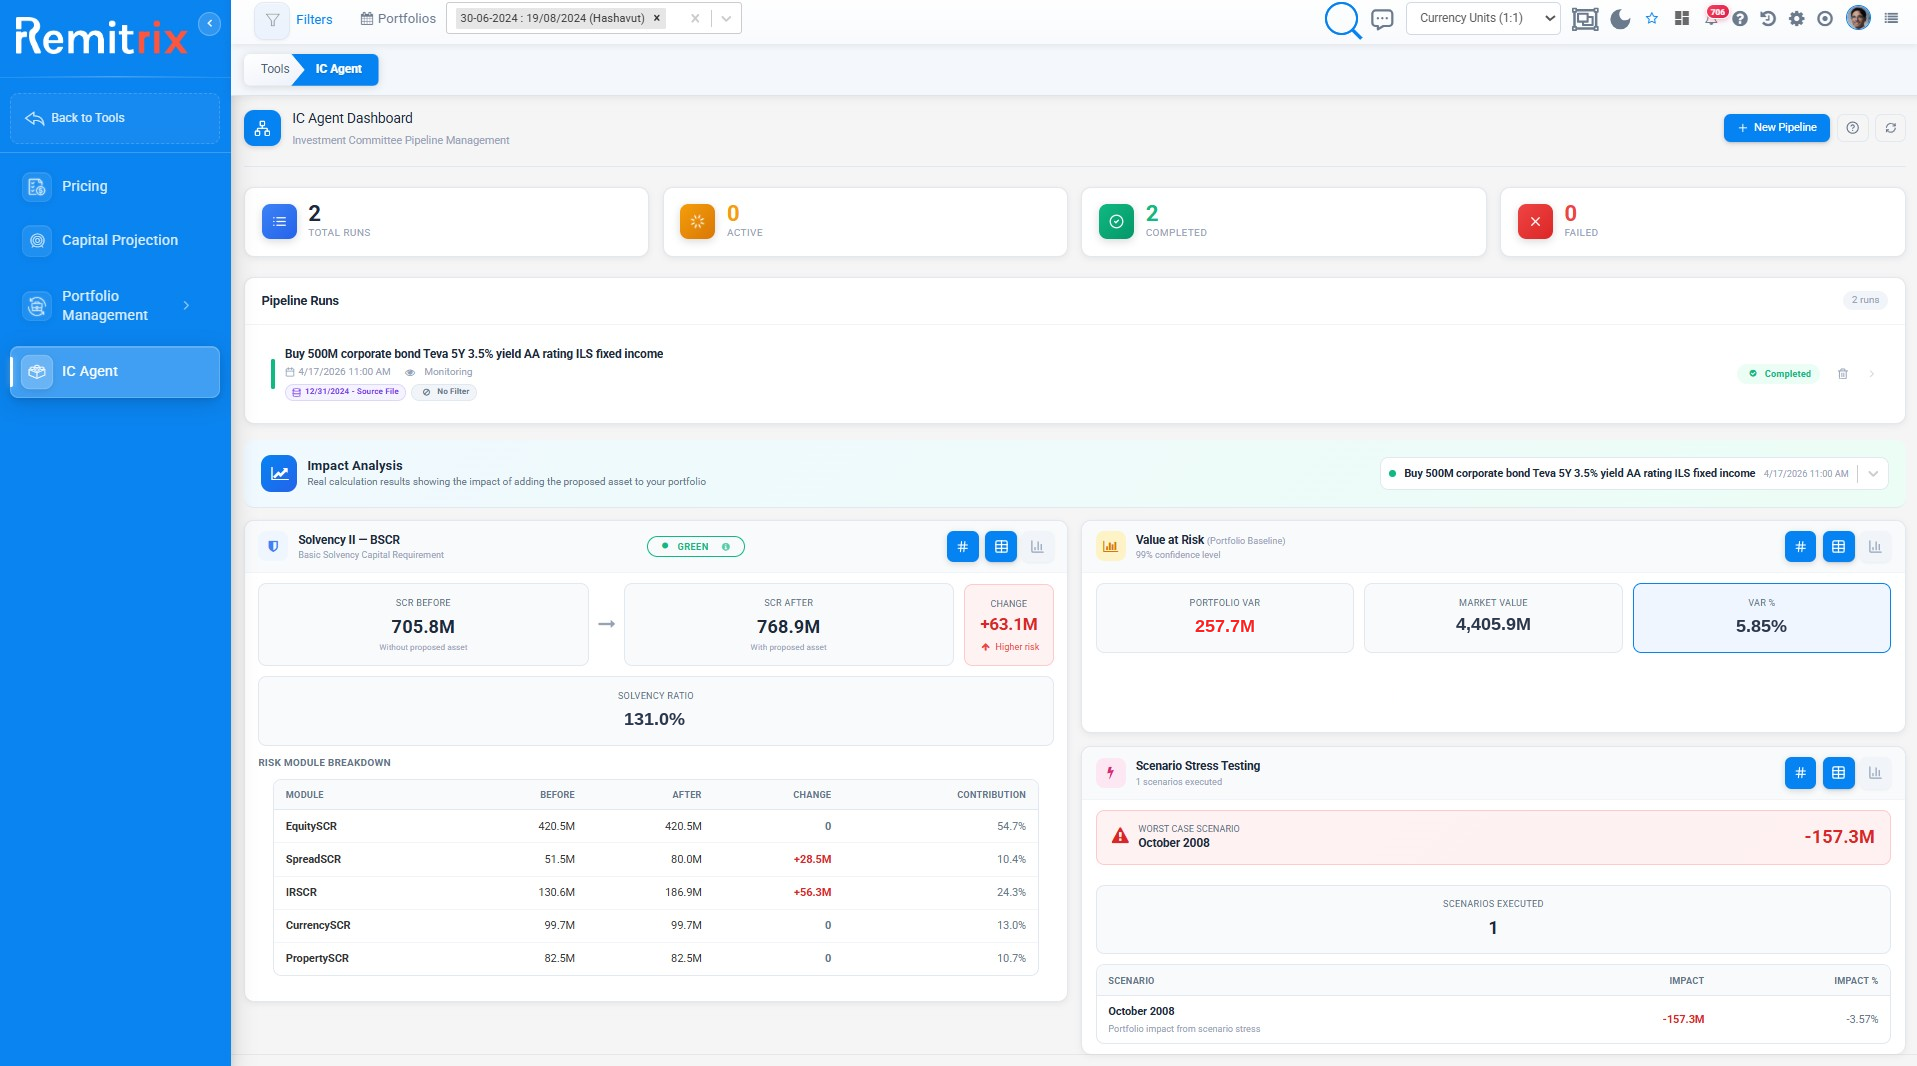
Task: Switch Solvency II panel to numbers view
Action: point(962,547)
